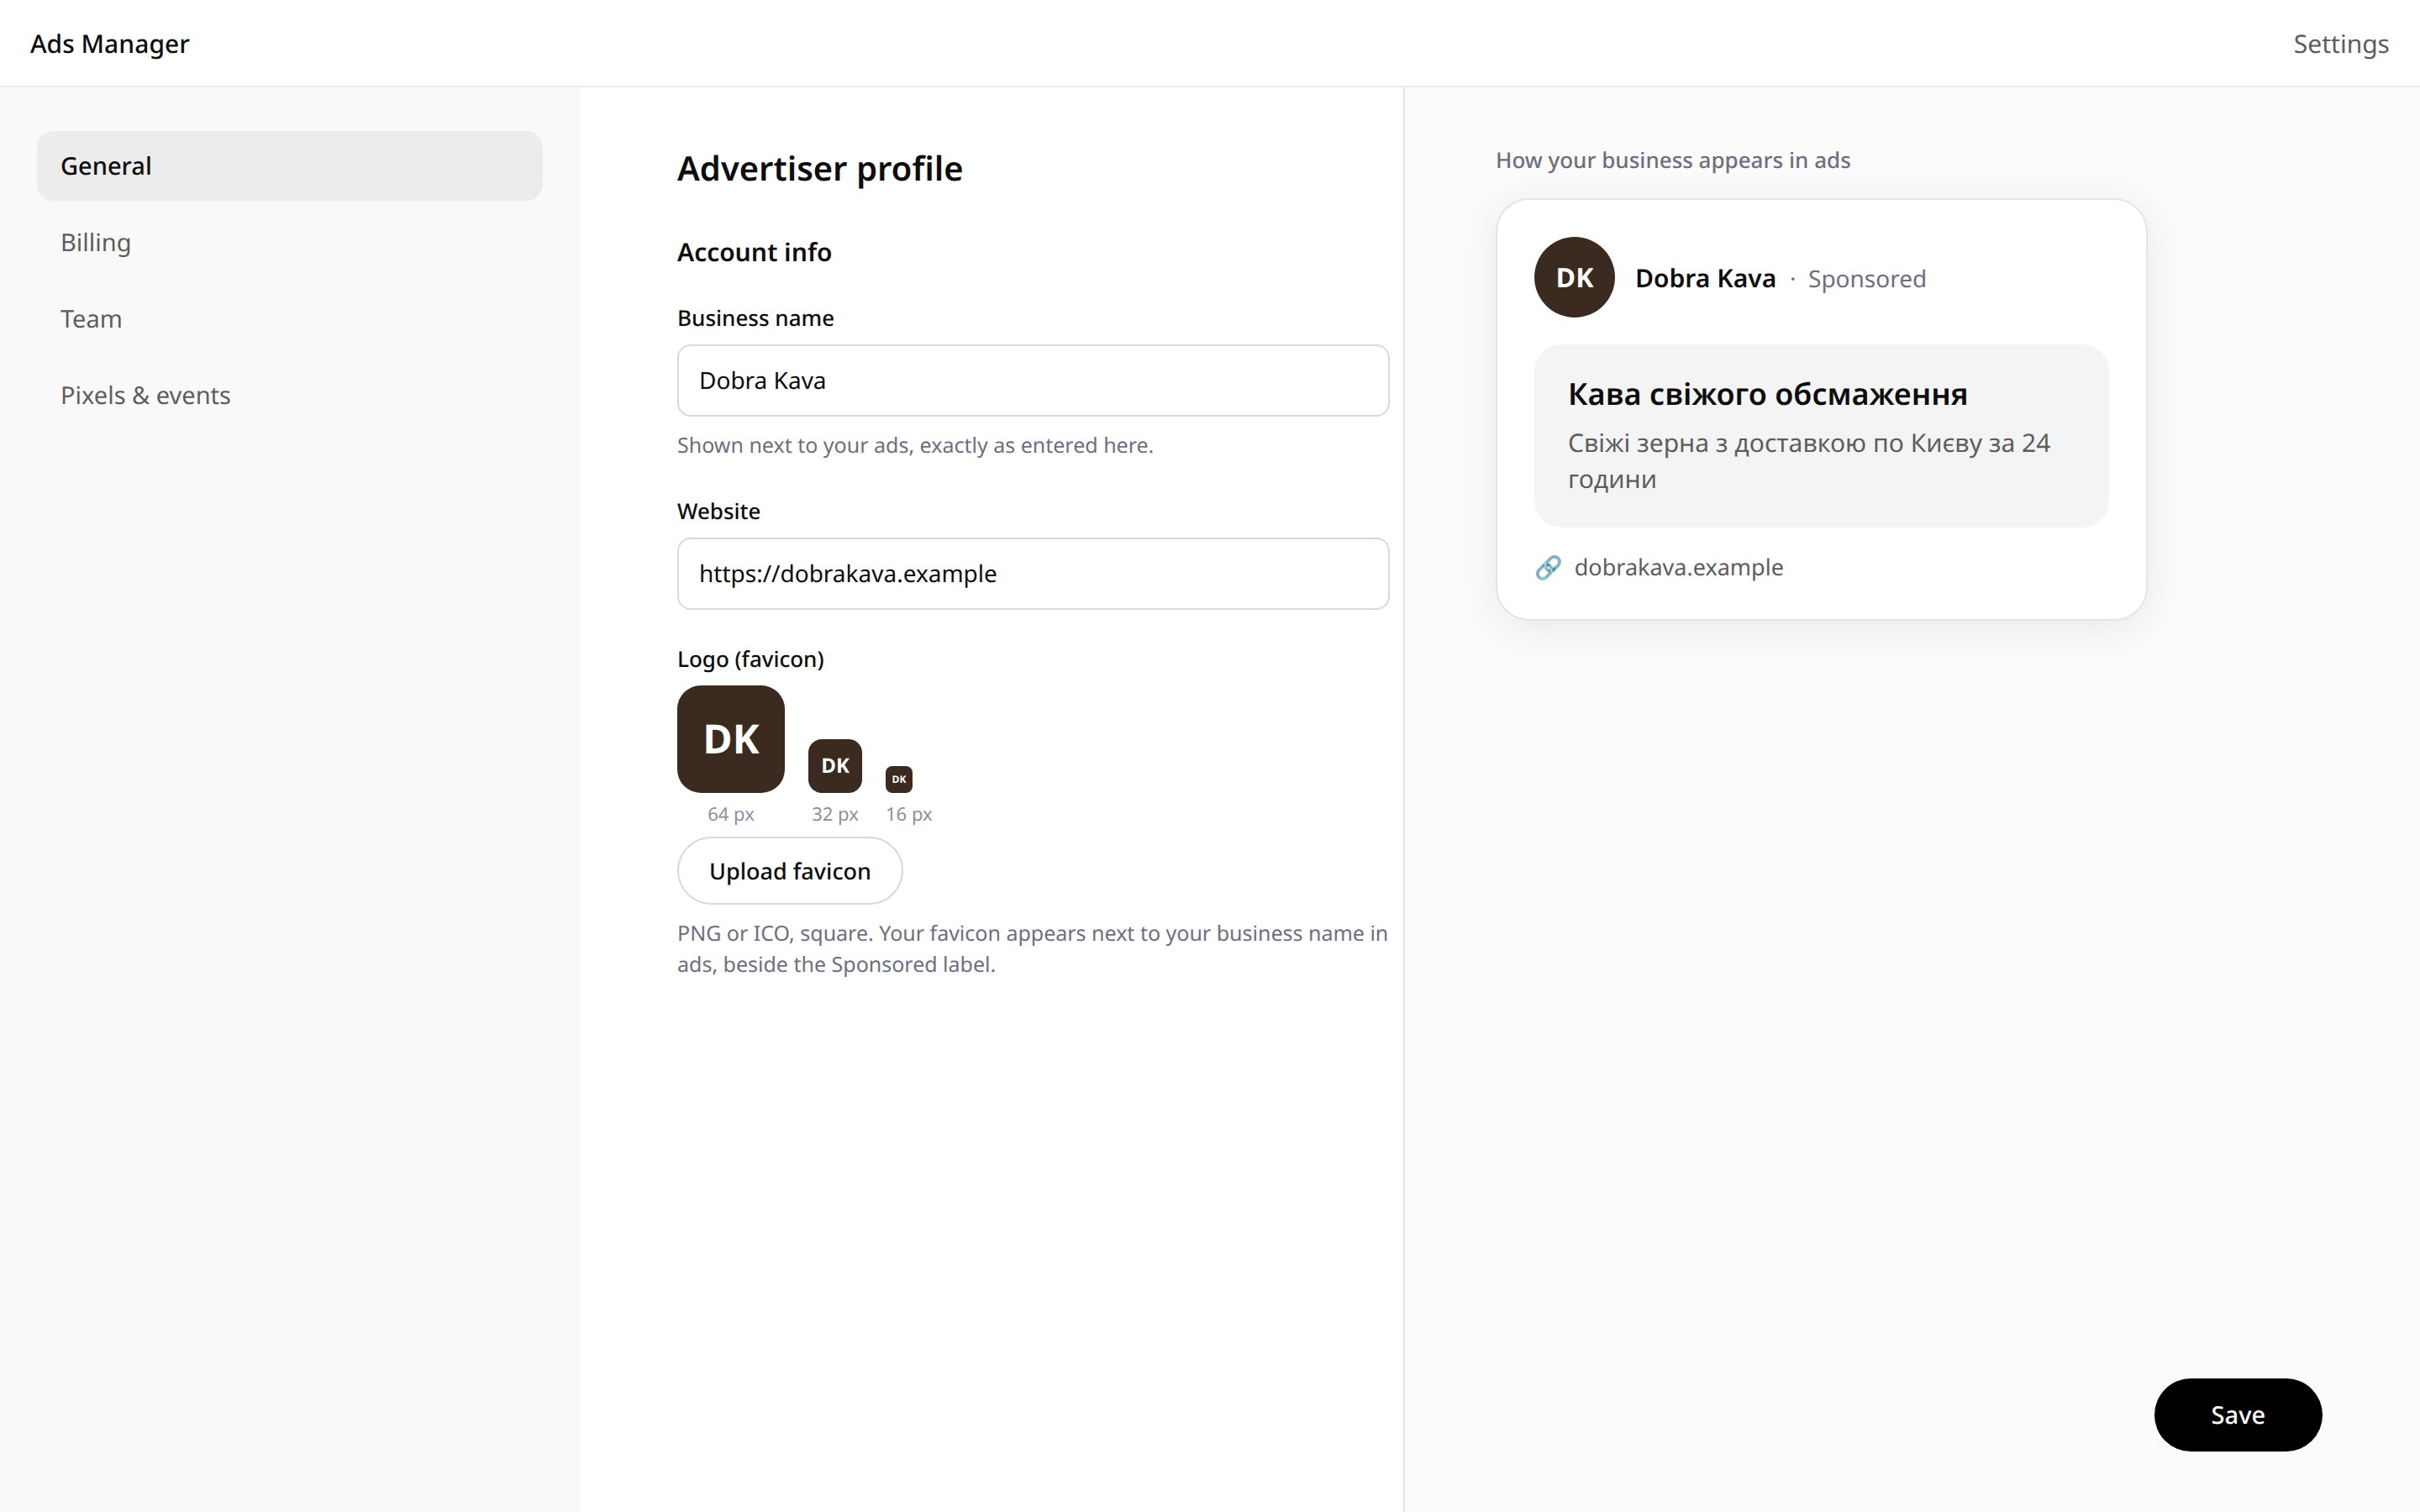Open Settings in the top bar
The height and width of the screenshot is (1512, 2420).
coord(2340,44)
